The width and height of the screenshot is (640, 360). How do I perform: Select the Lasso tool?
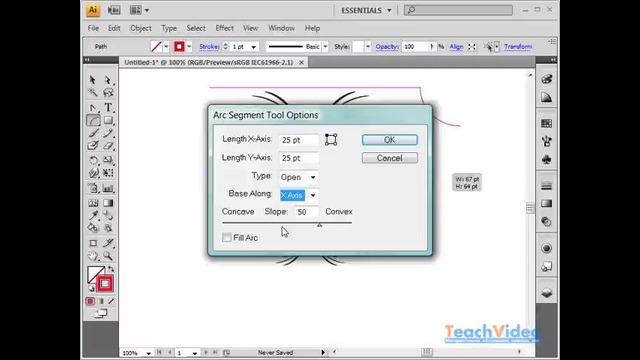108,93
